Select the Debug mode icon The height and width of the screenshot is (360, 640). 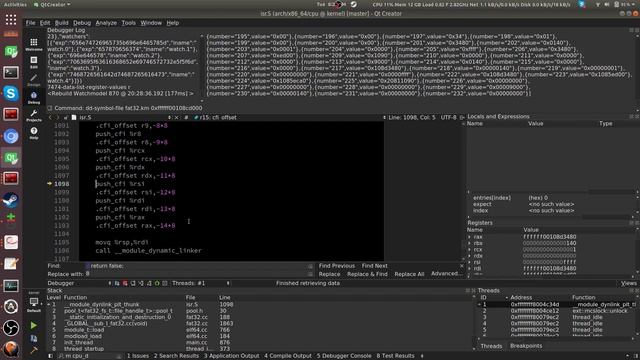(33, 98)
